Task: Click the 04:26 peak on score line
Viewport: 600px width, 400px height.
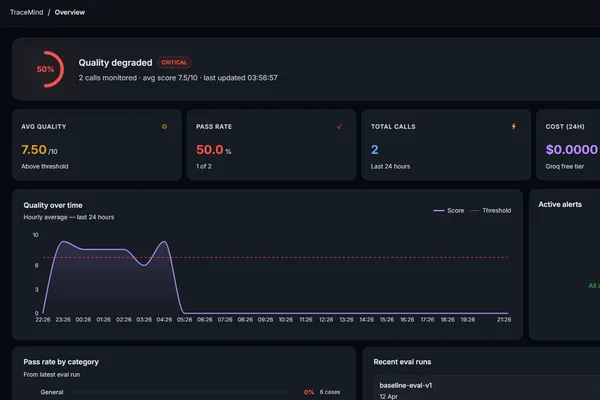Action: [164, 242]
